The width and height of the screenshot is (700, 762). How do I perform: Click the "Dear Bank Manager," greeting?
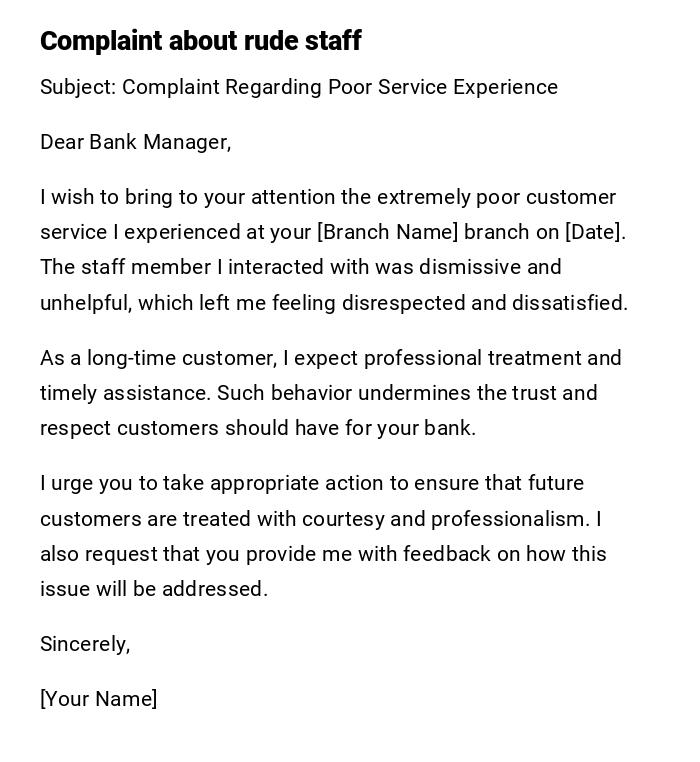135,142
